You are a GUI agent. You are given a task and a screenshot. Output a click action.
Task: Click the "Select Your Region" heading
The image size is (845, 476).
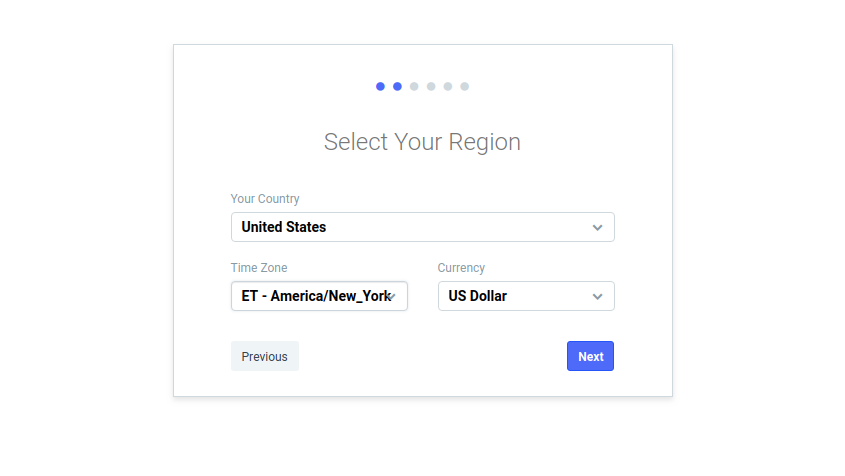[422, 142]
